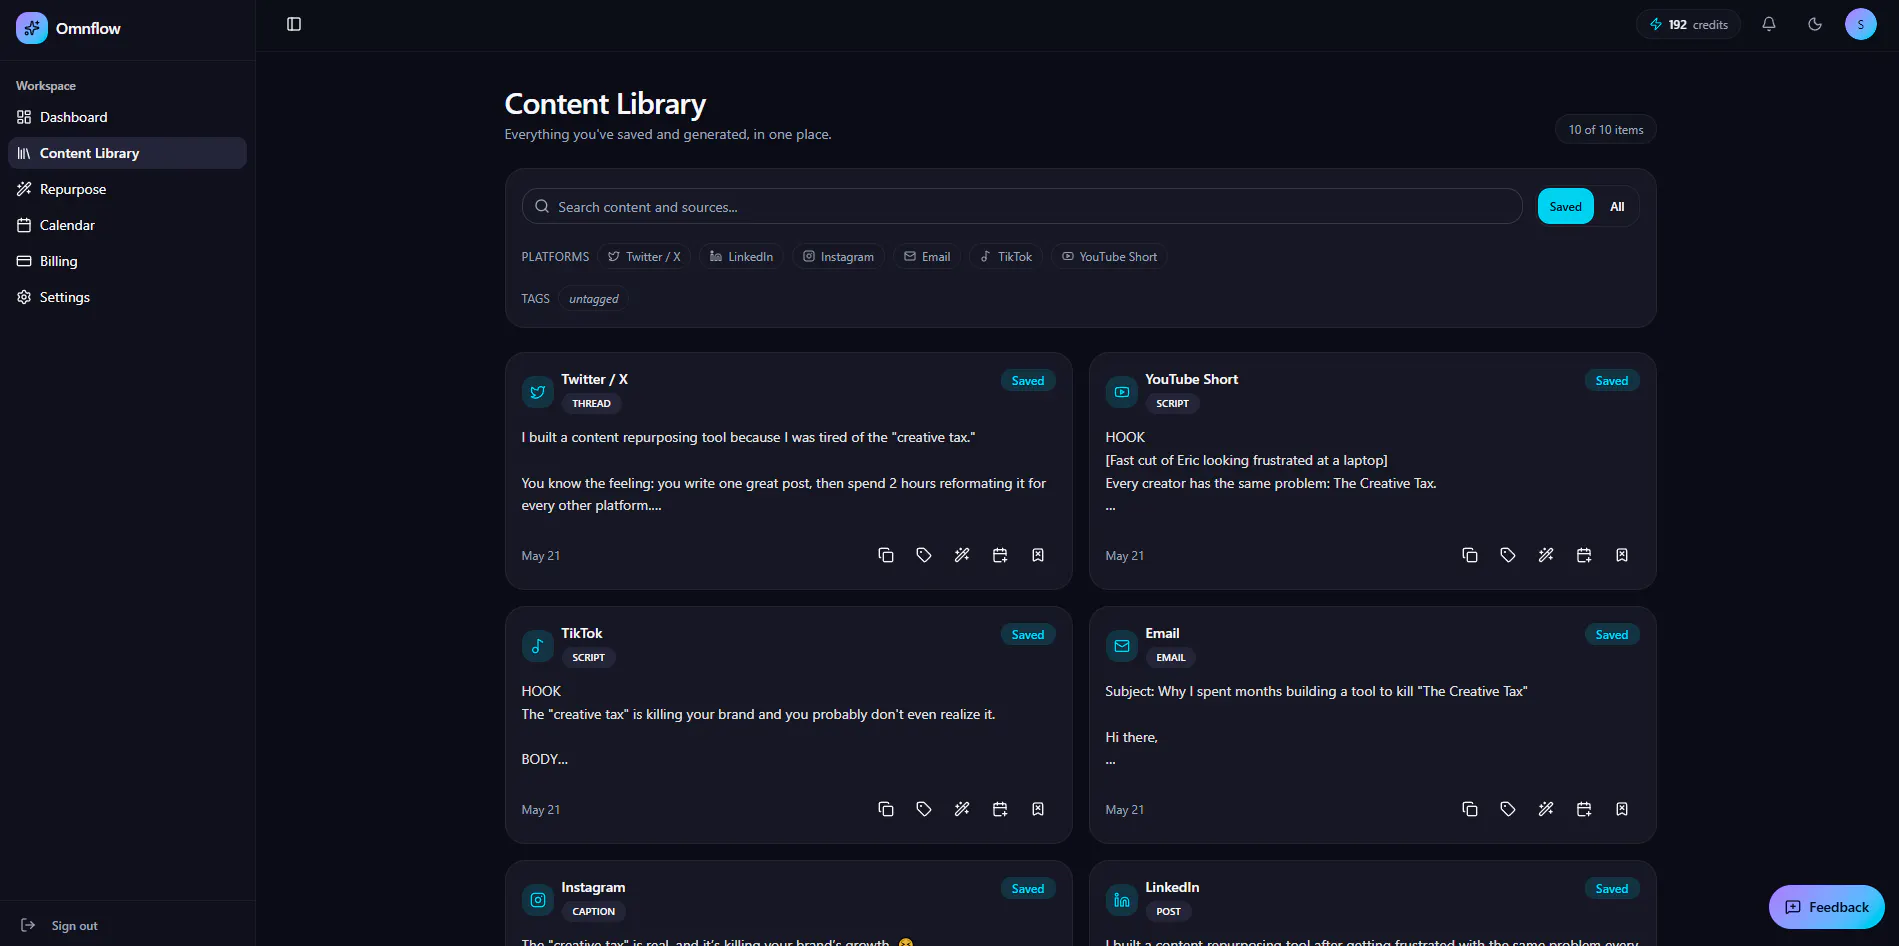Screen dimensions: 1899x946
Task: Click the envelope icon on the Email card
Action: [1122, 646]
